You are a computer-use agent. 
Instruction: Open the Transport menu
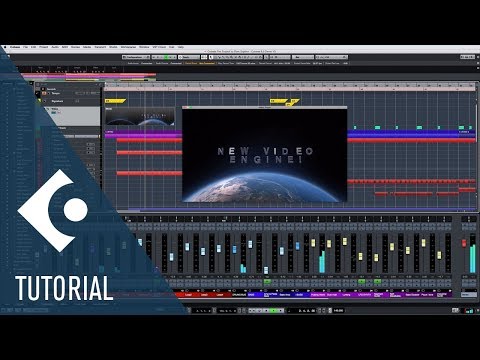pos(100,47)
